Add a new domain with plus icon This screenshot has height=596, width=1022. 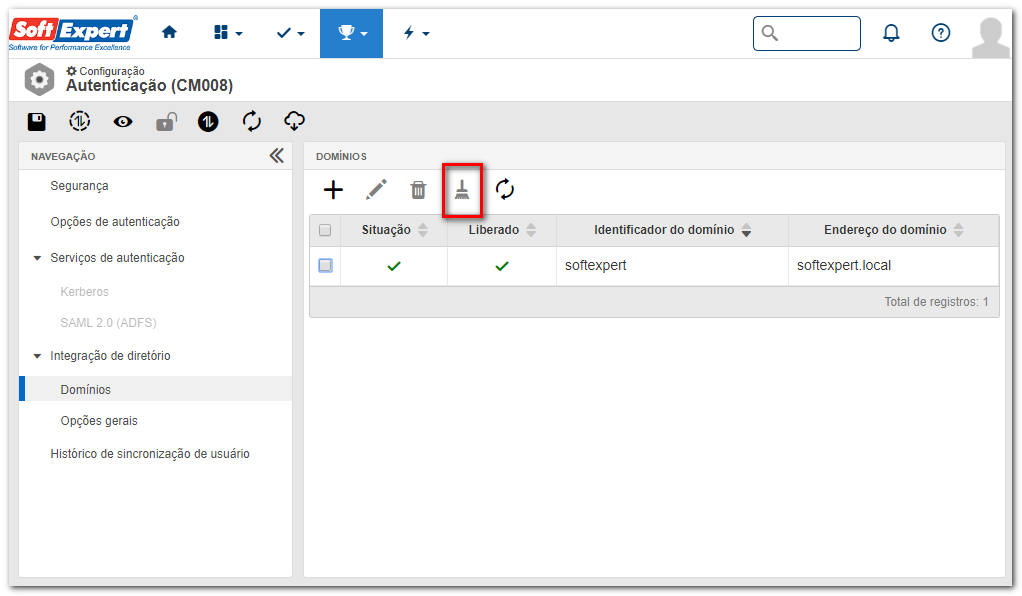tap(333, 190)
